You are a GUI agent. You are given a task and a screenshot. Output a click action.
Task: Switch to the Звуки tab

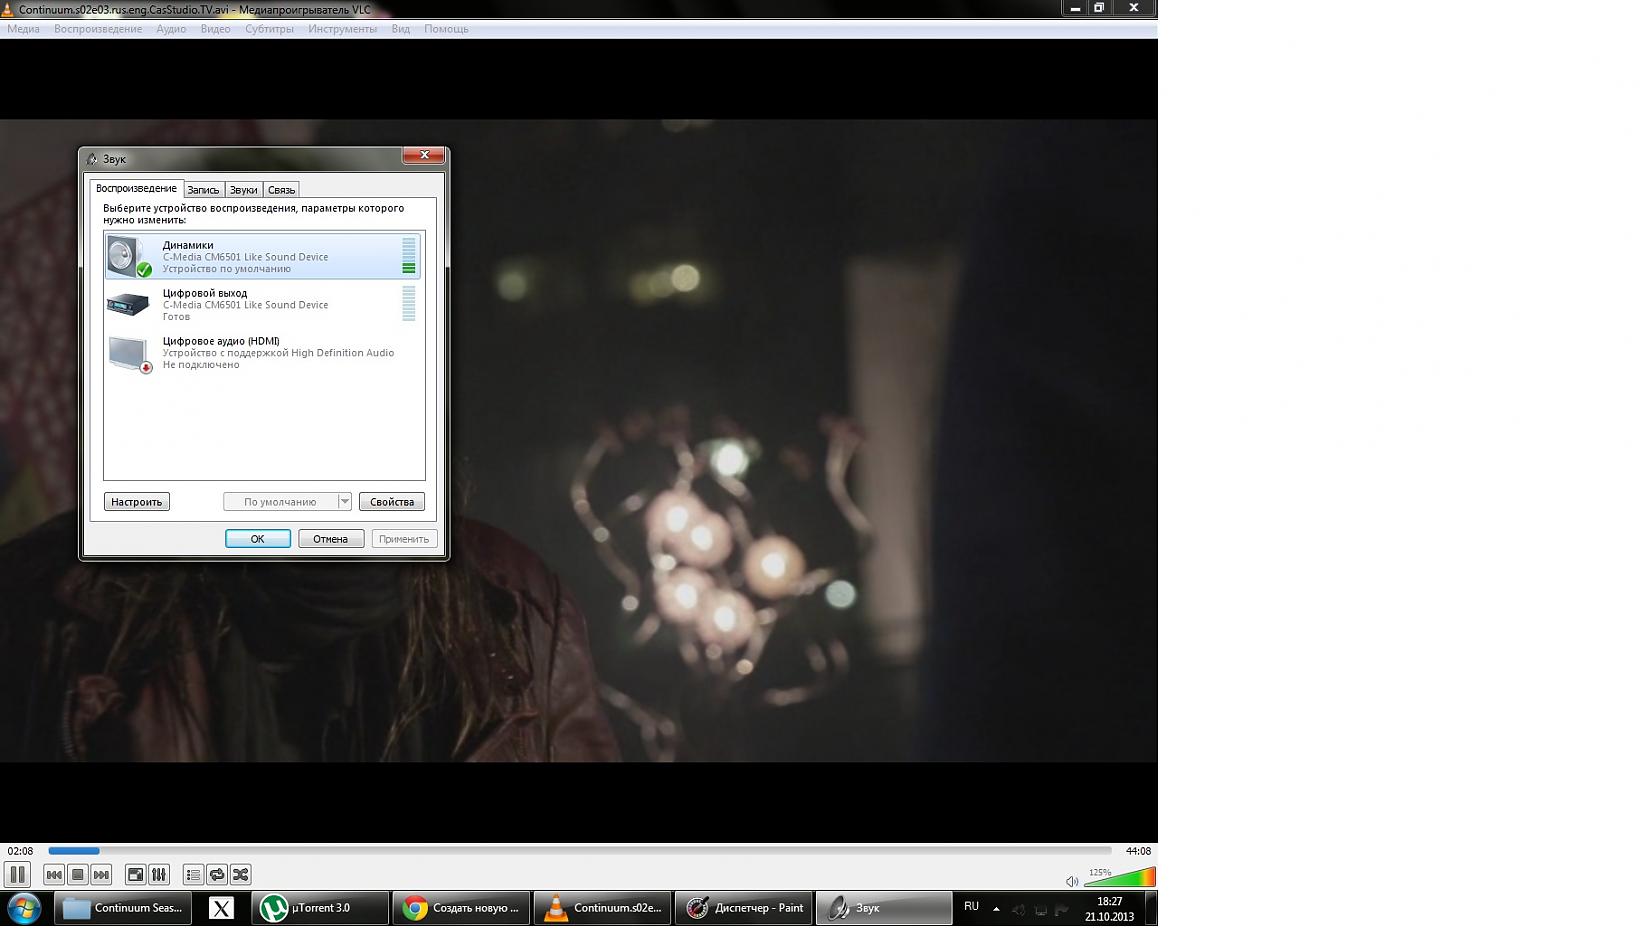point(243,190)
